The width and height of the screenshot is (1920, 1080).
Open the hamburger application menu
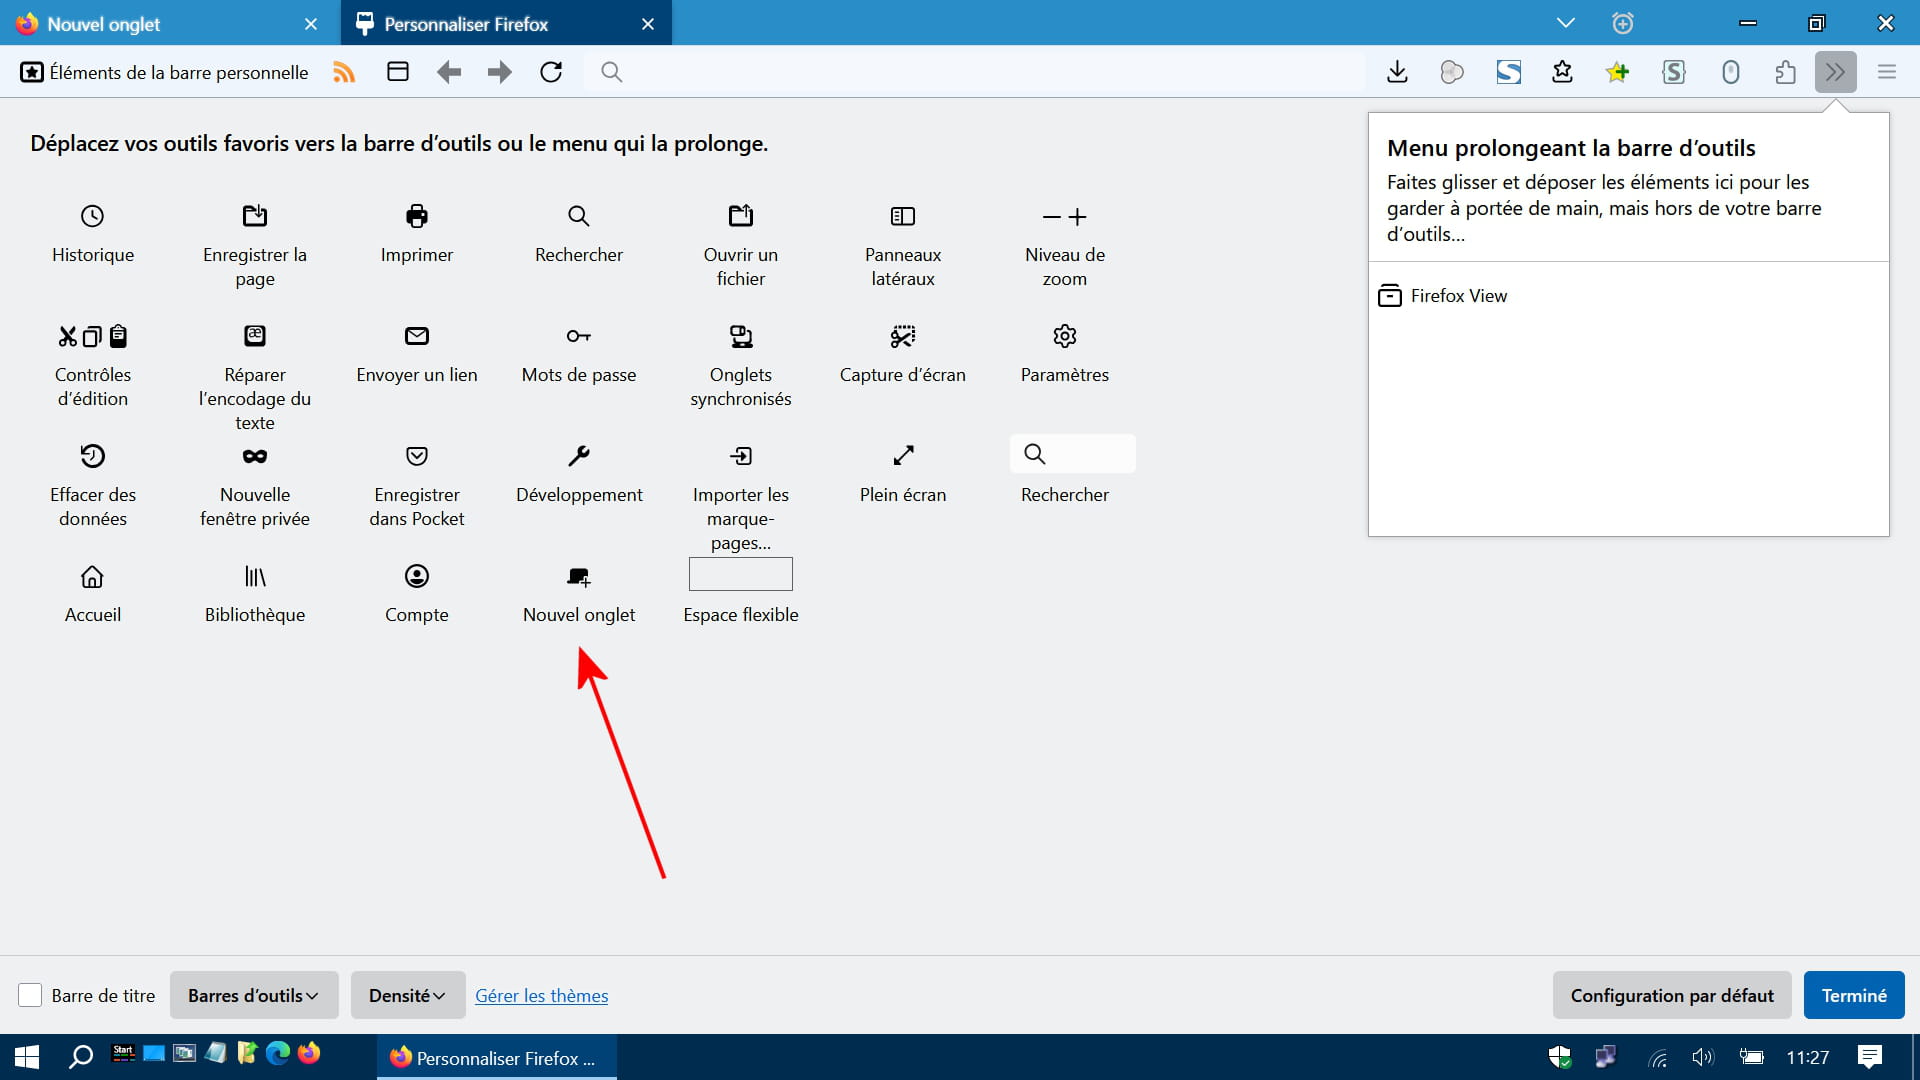[x=1887, y=72]
